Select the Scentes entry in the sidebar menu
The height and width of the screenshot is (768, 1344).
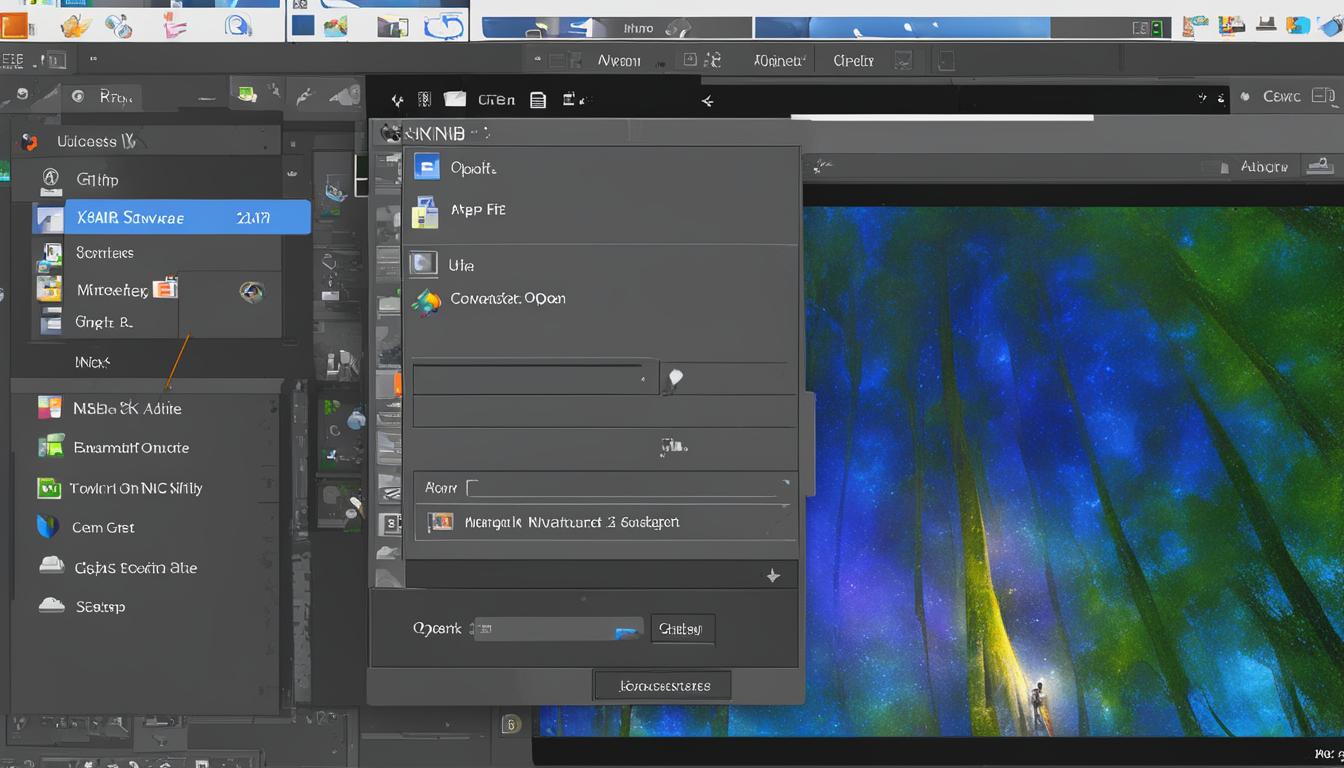[104, 253]
